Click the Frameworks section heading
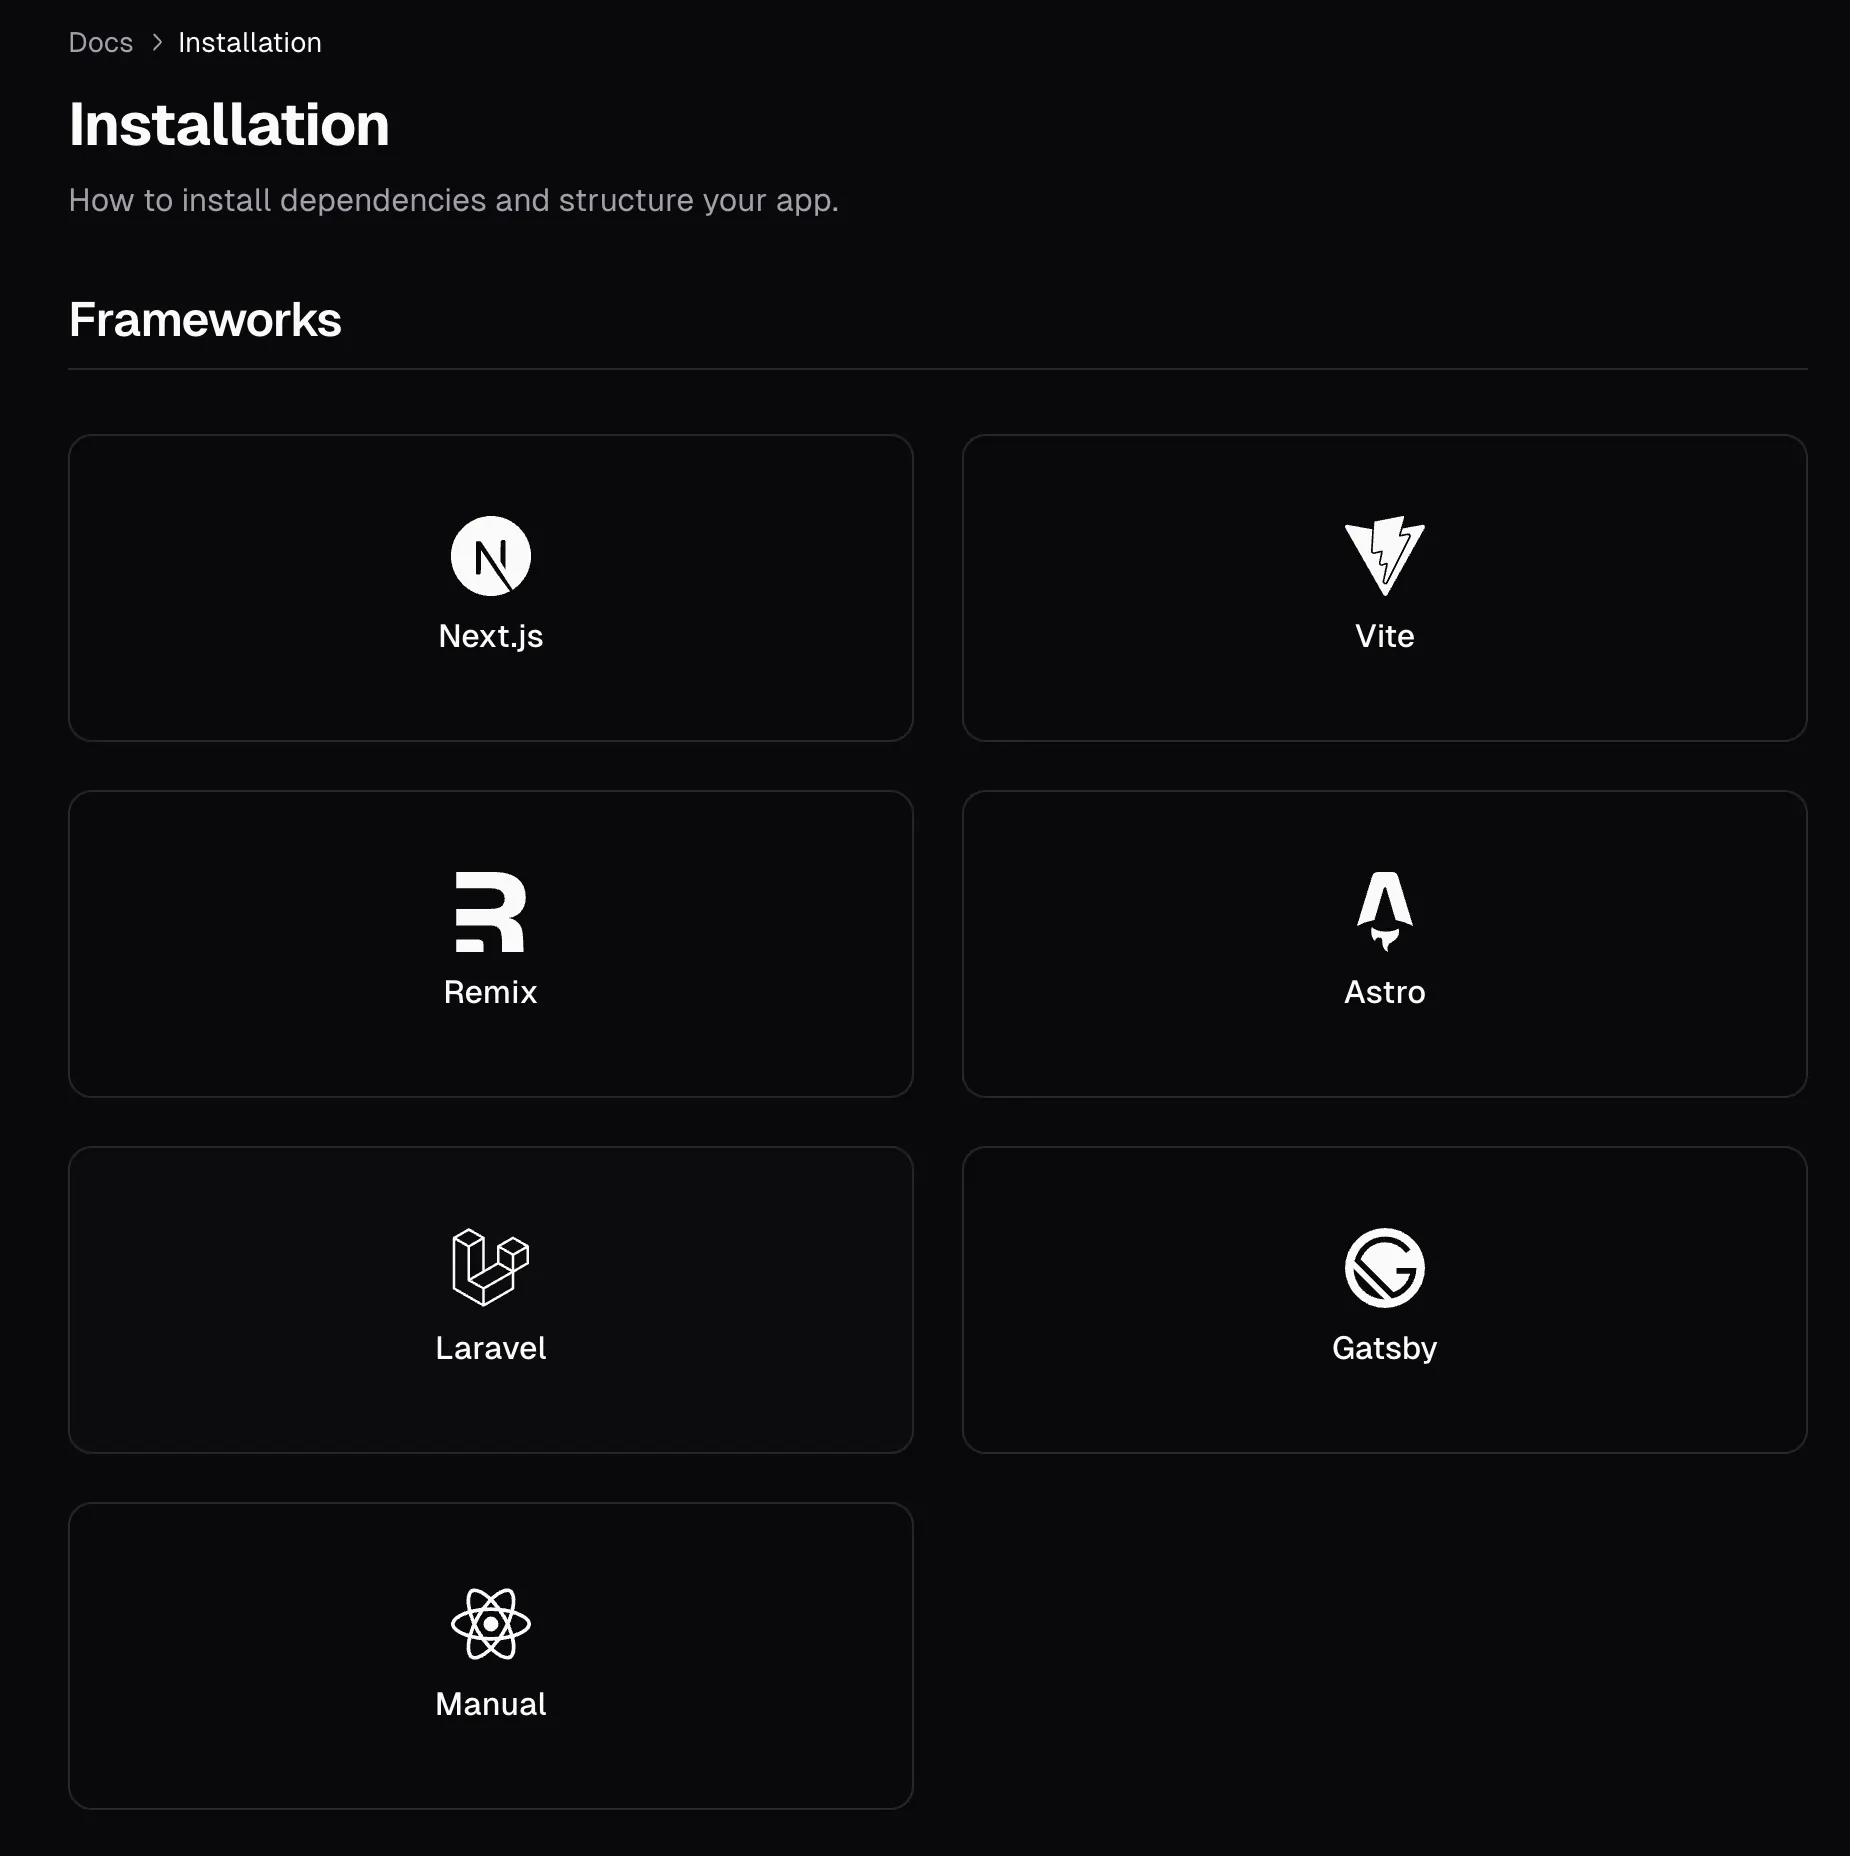 [x=205, y=320]
